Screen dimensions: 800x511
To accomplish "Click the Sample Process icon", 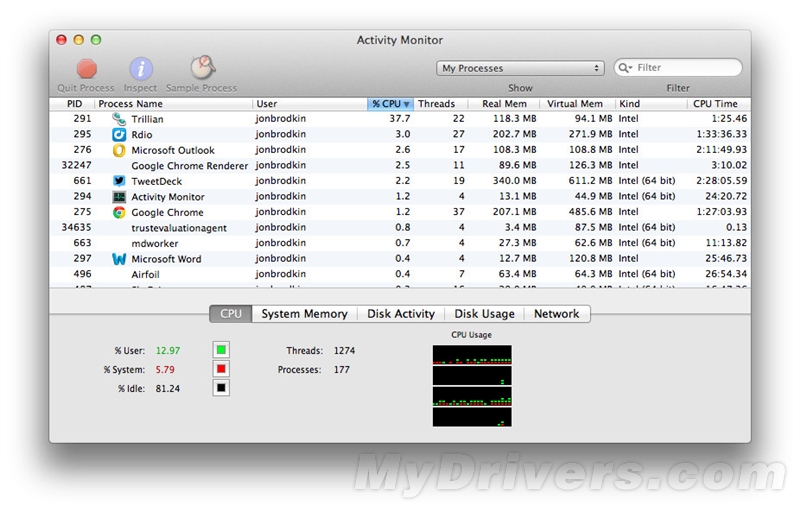I will tap(203, 67).
